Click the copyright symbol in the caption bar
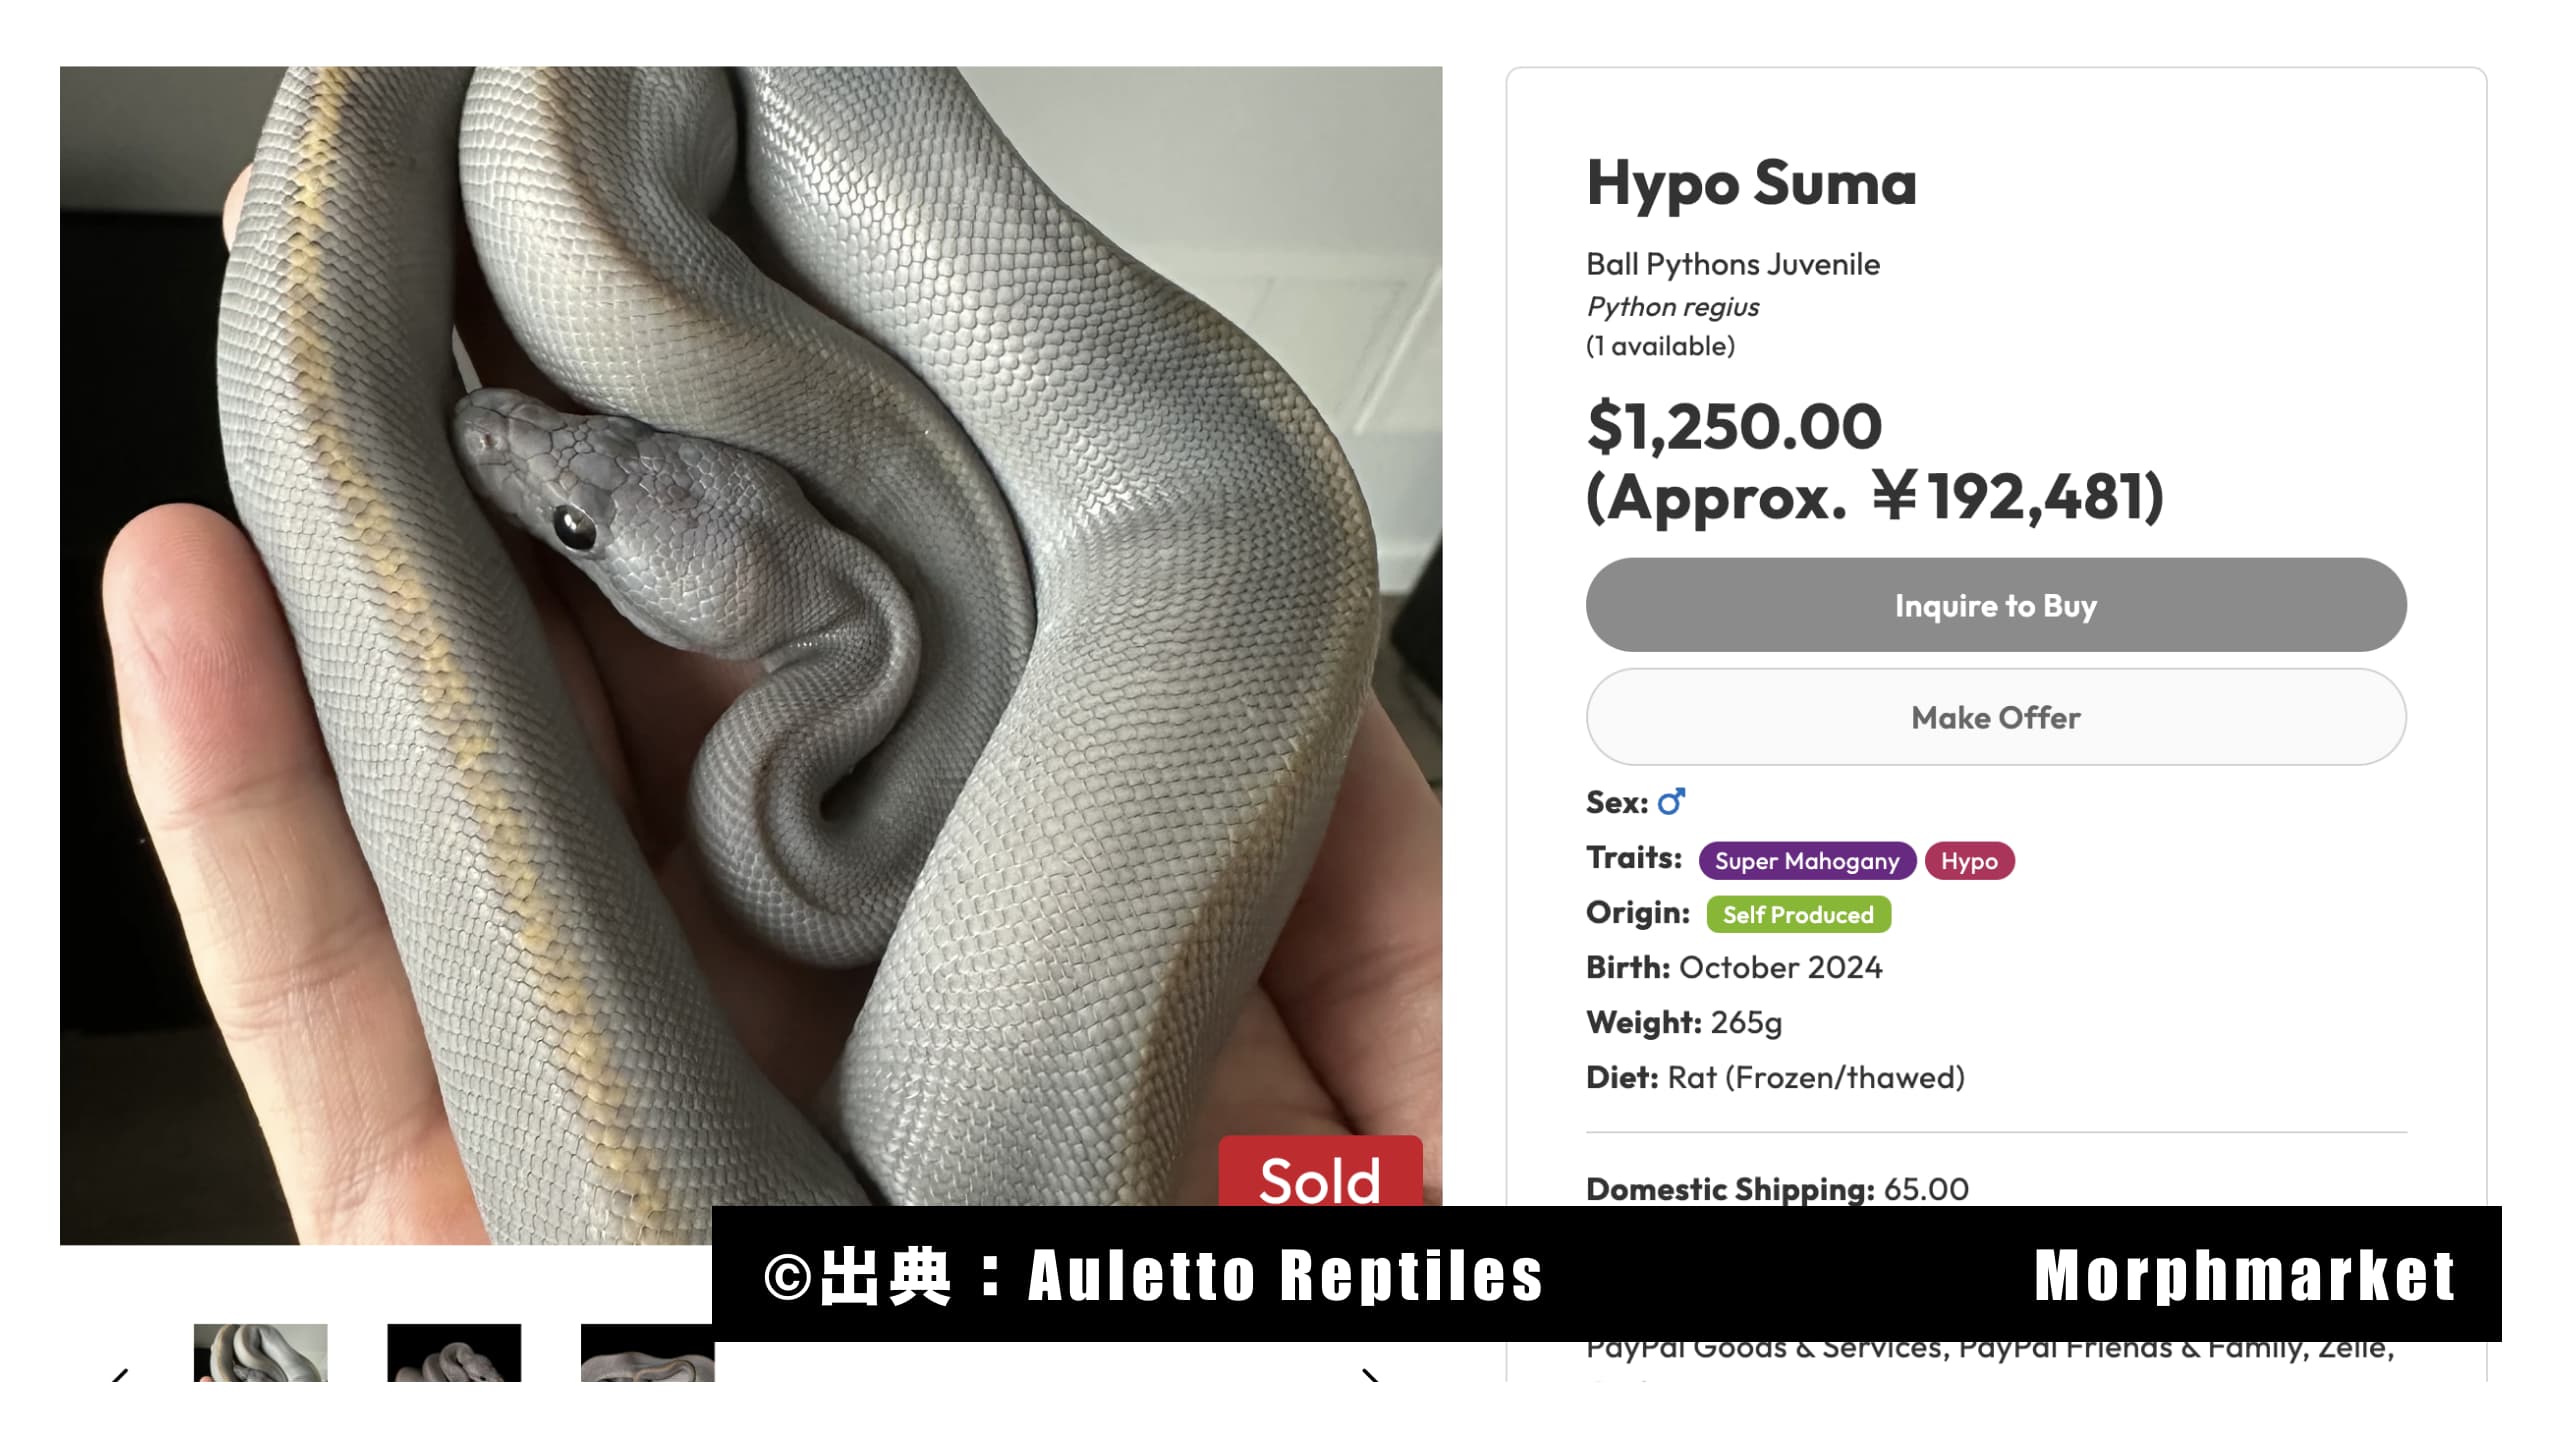This screenshot has width=2560, height=1440. [787, 1277]
